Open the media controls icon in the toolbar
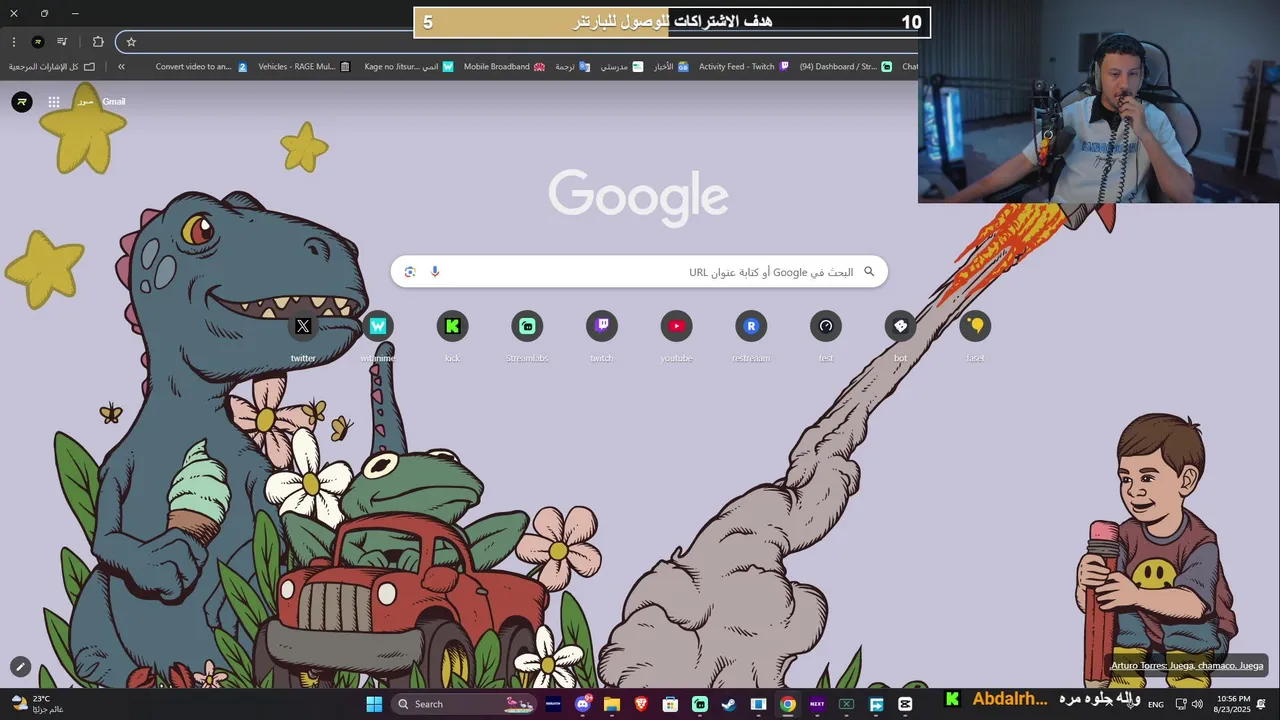The height and width of the screenshot is (720, 1280). click(62, 42)
